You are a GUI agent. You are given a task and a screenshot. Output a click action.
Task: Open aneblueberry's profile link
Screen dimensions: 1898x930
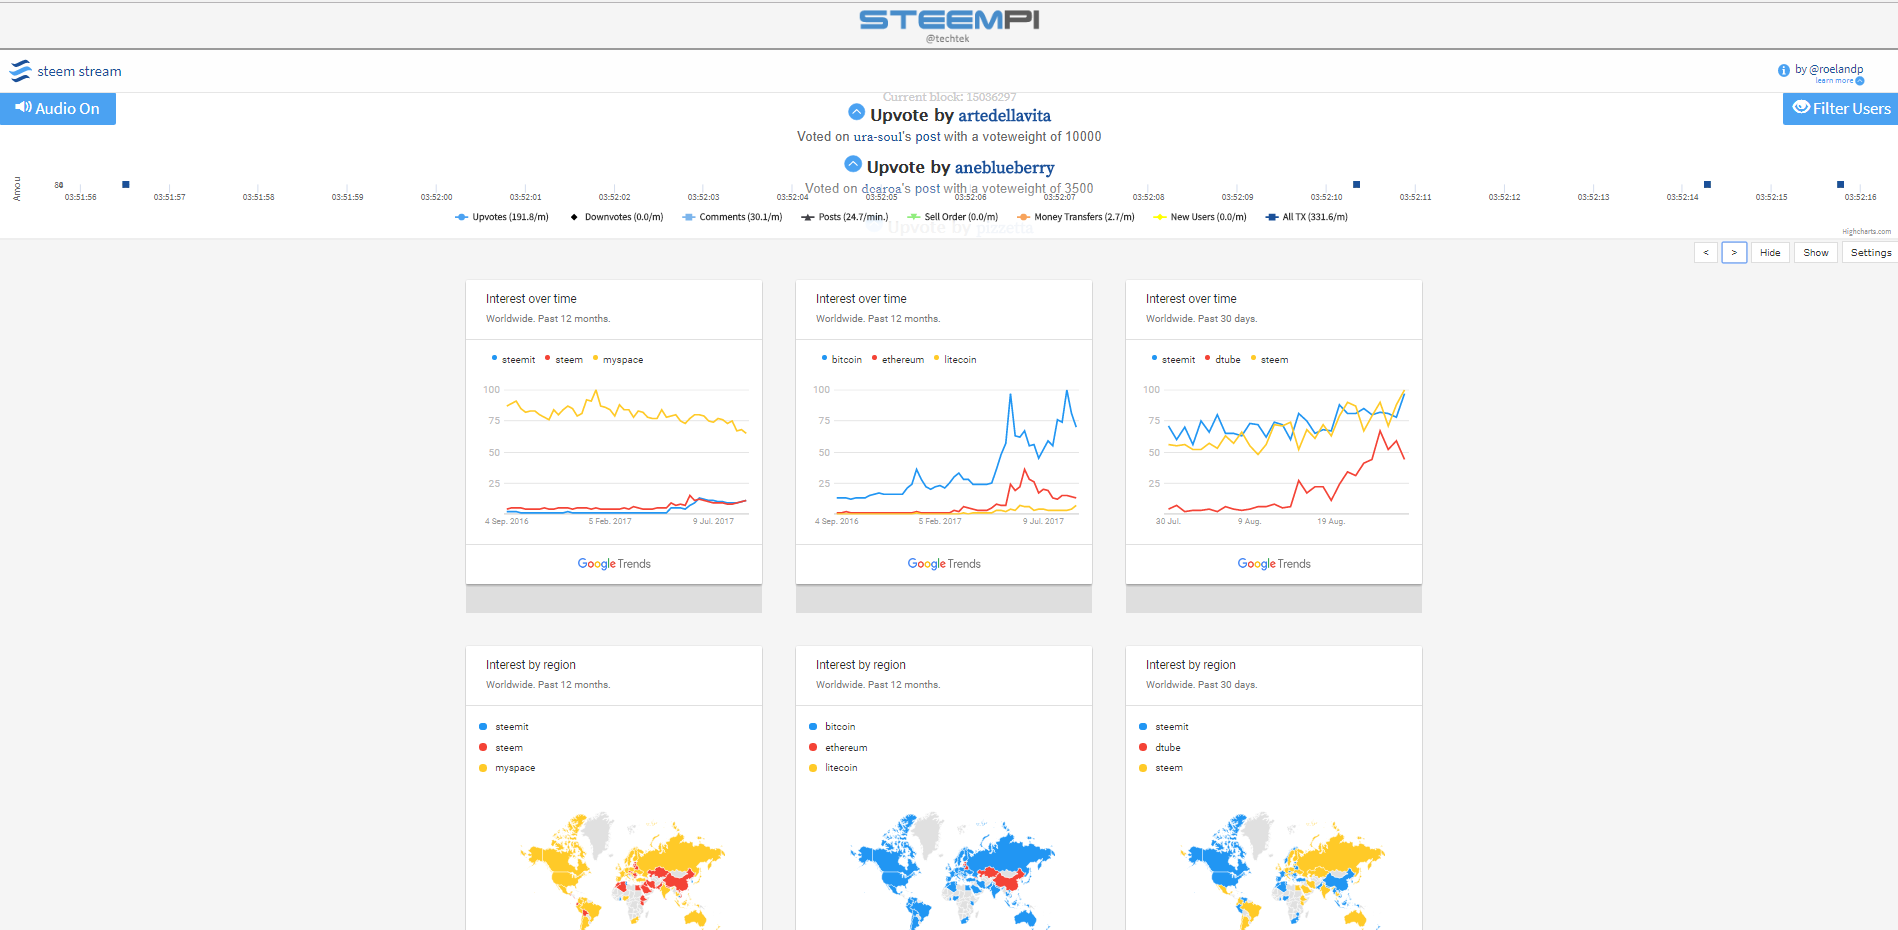point(1004,168)
